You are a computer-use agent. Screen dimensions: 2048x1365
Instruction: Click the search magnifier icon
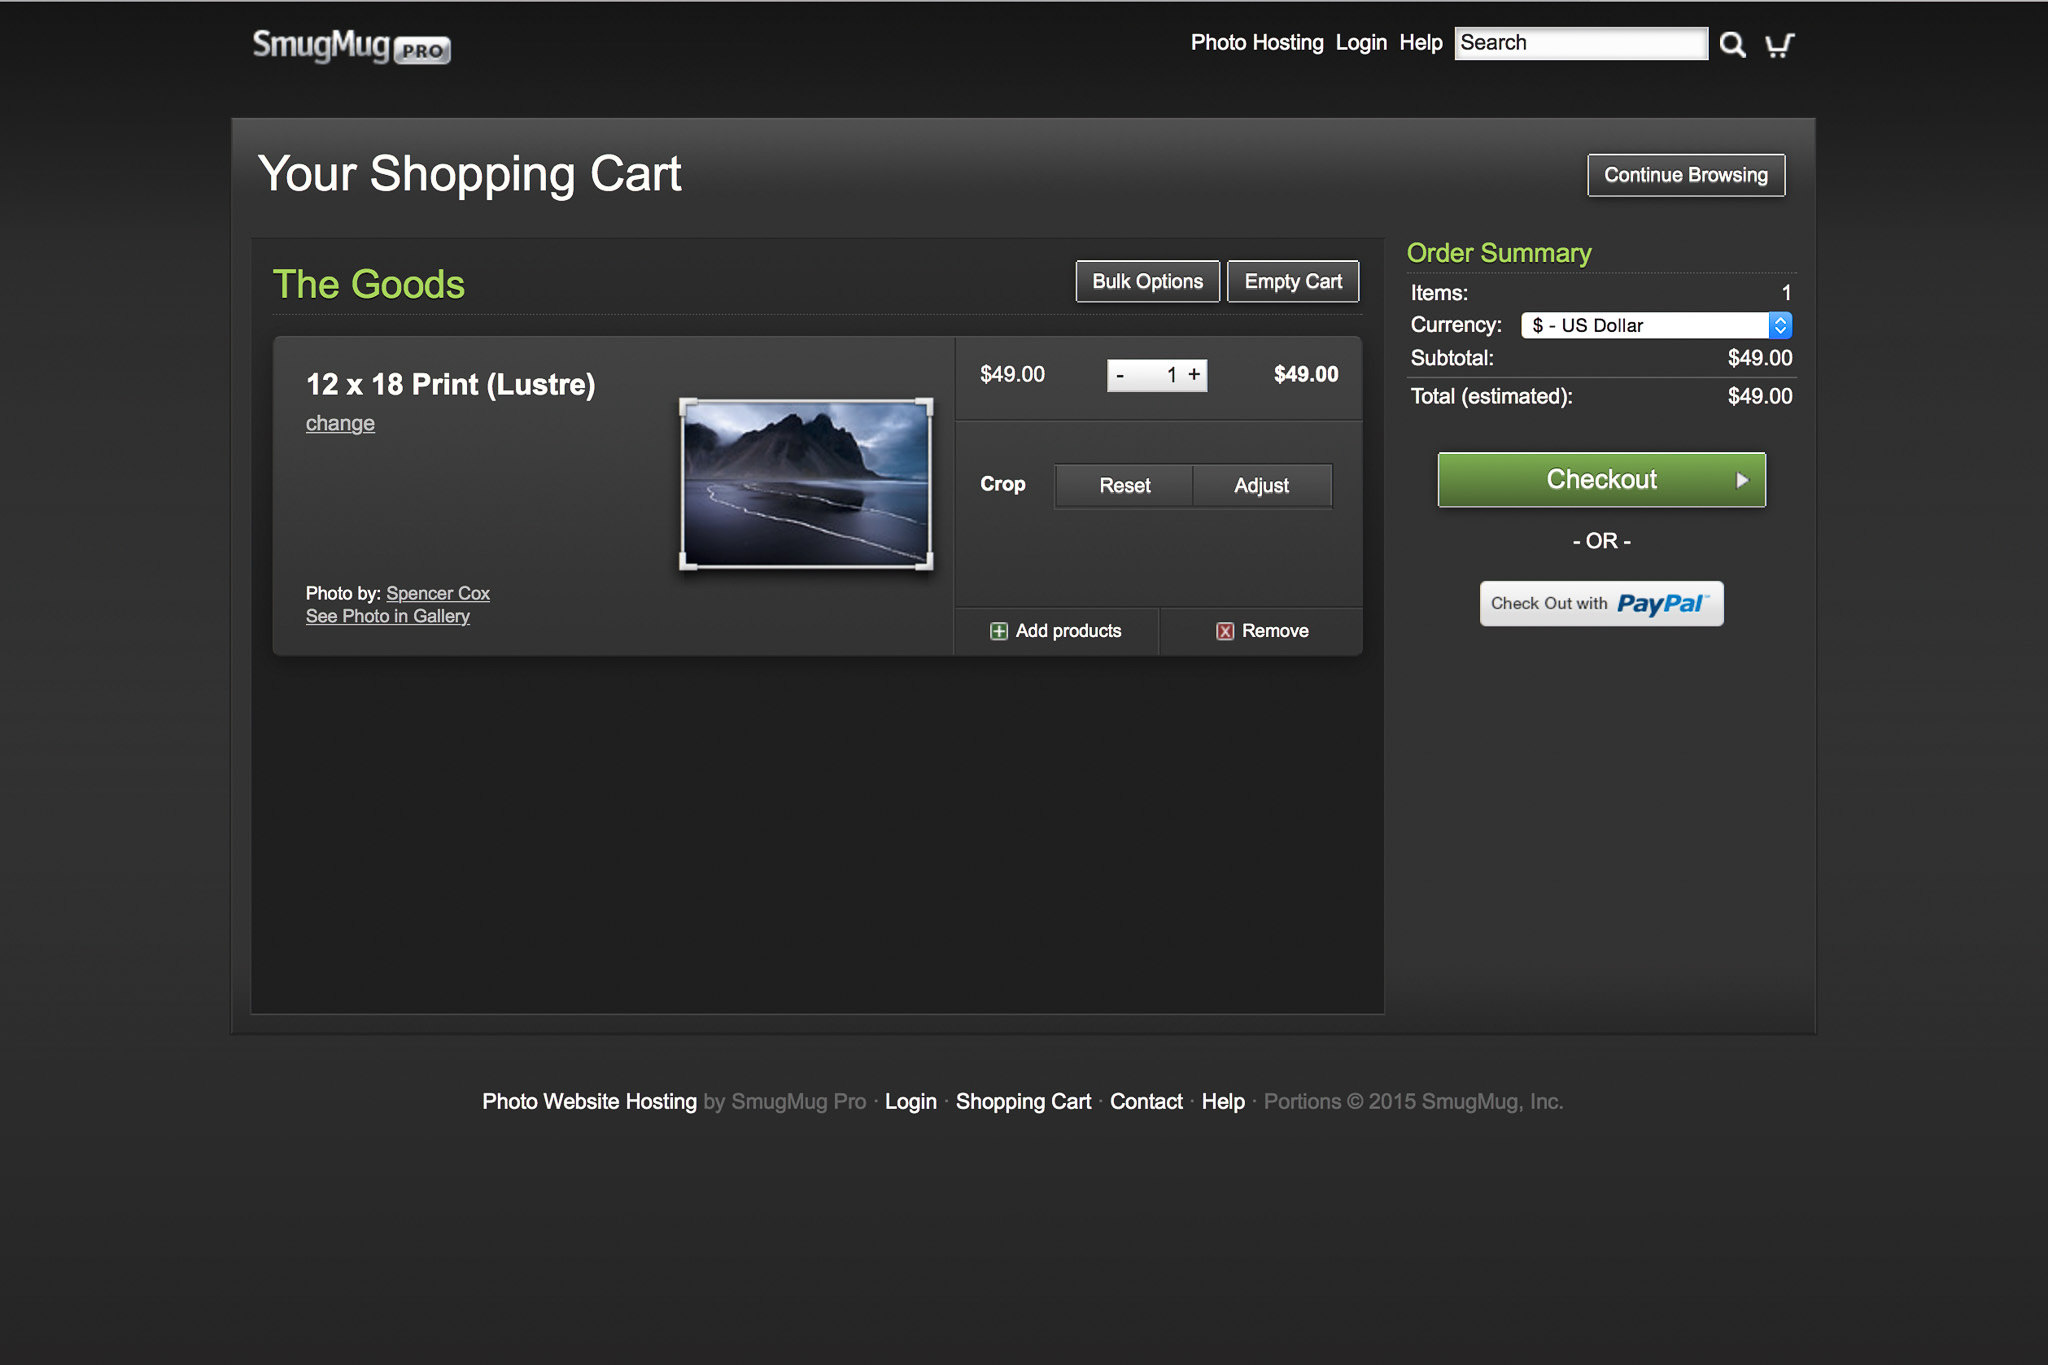point(1732,45)
